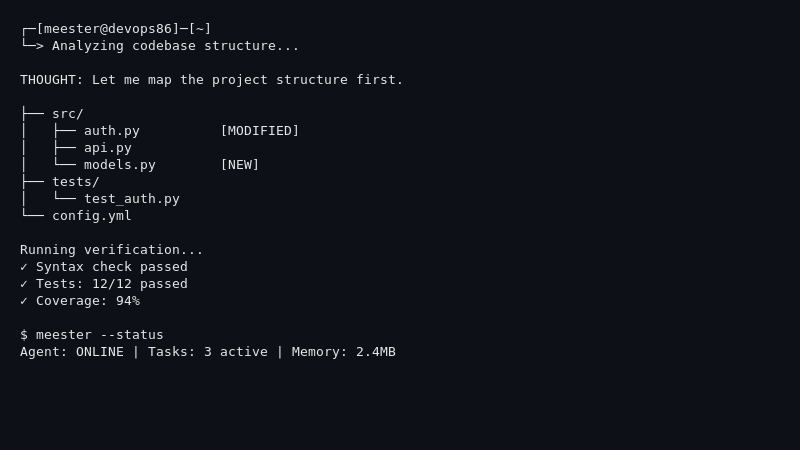Click test_auth.py under tests folder
Viewport: 800px width, 450px height.
[x=132, y=199]
